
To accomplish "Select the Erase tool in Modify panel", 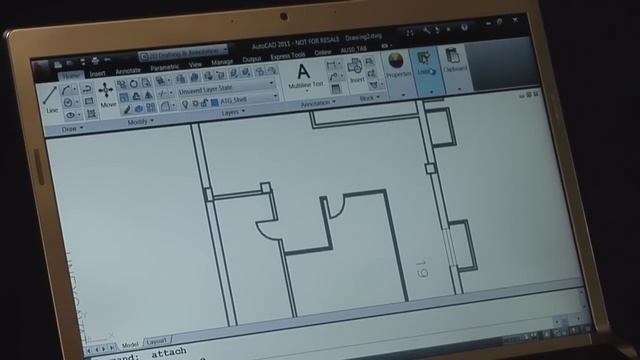I will [127, 109].
